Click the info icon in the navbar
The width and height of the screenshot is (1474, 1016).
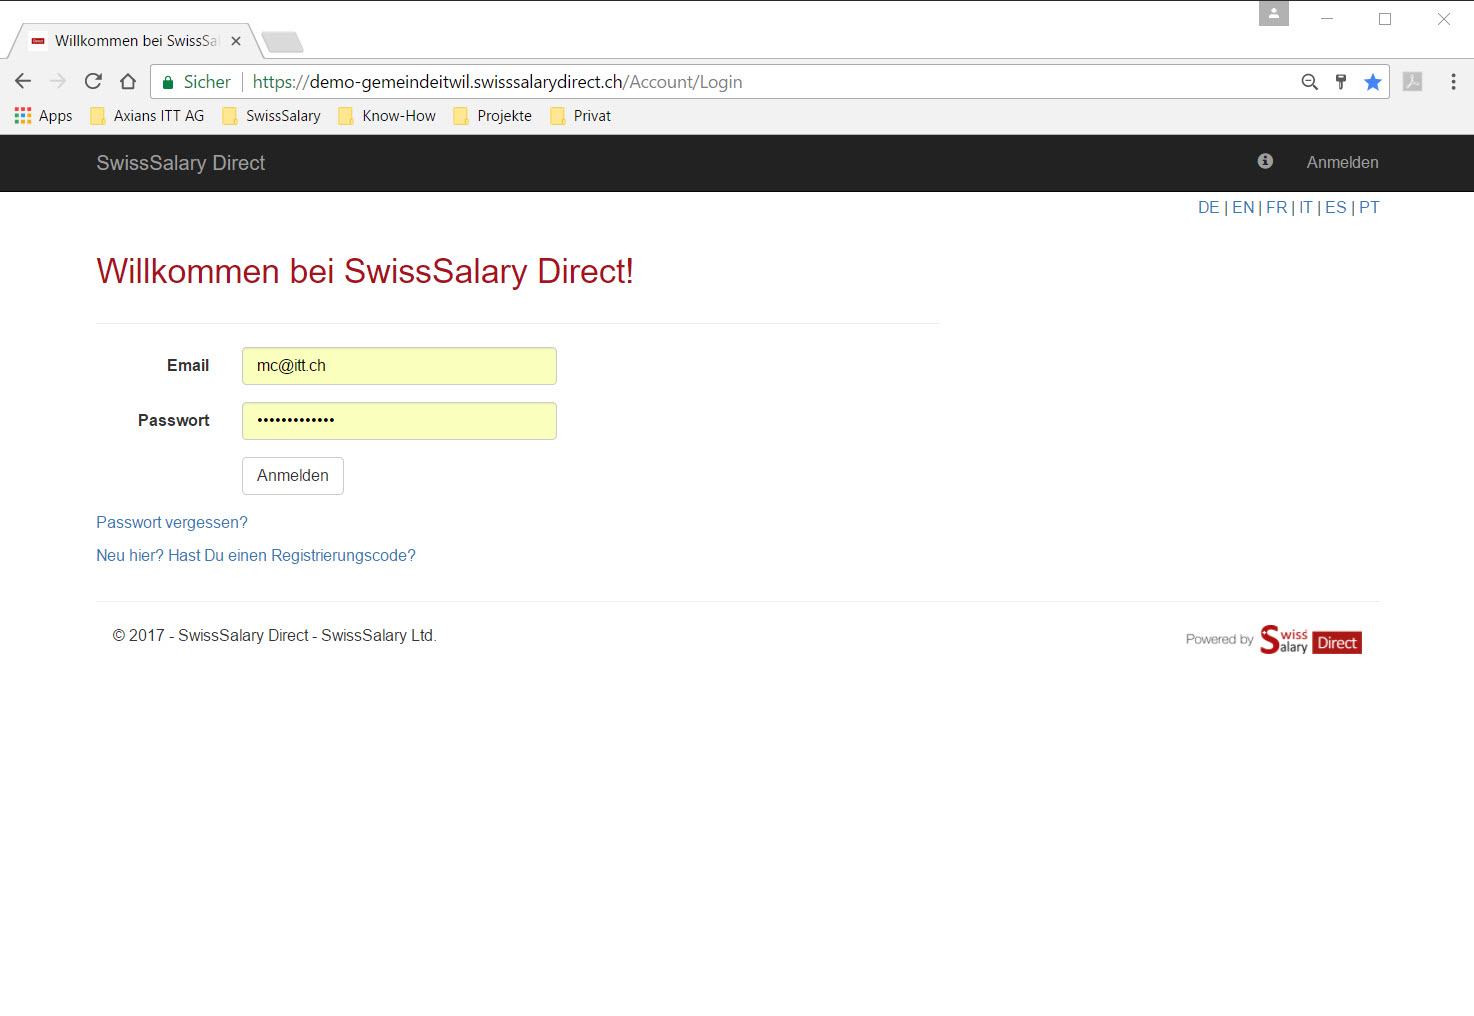pyautogui.click(x=1265, y=161)
